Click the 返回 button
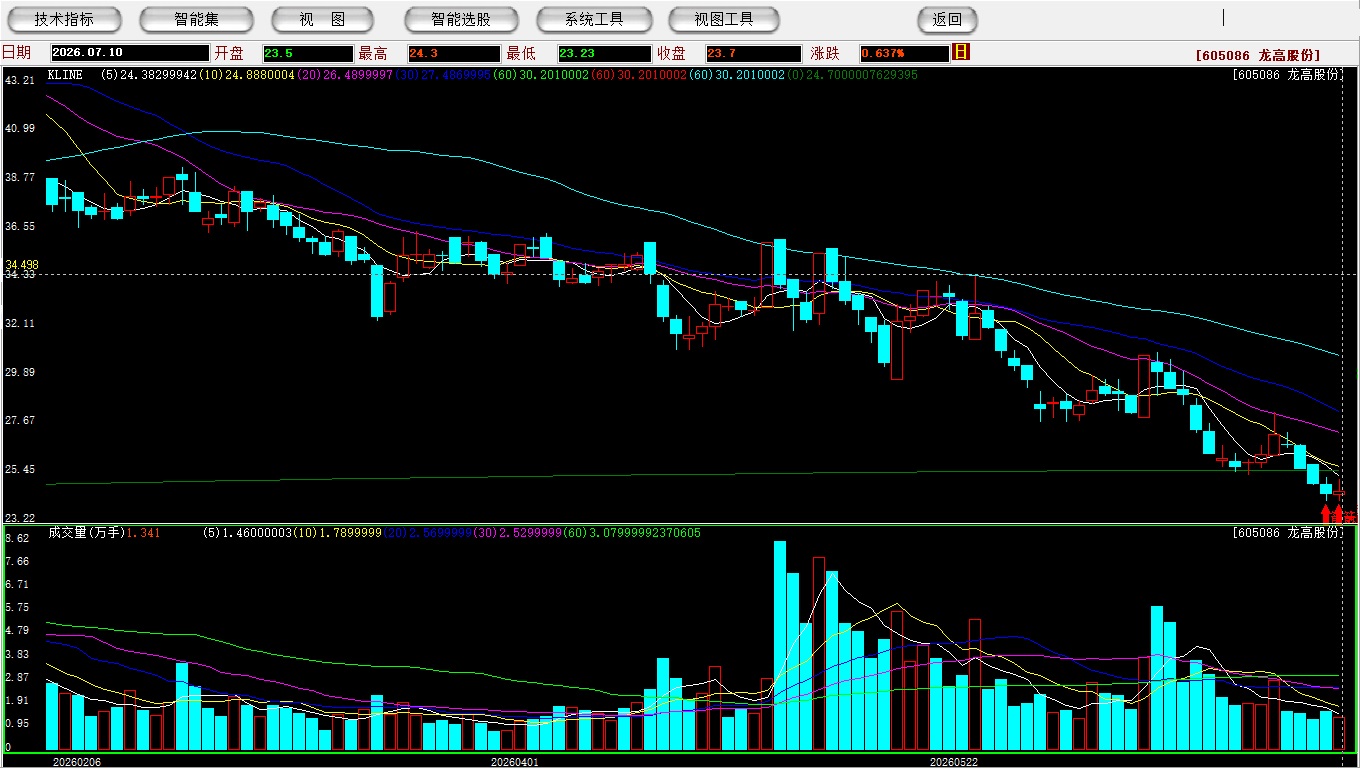 coord(947,19)
